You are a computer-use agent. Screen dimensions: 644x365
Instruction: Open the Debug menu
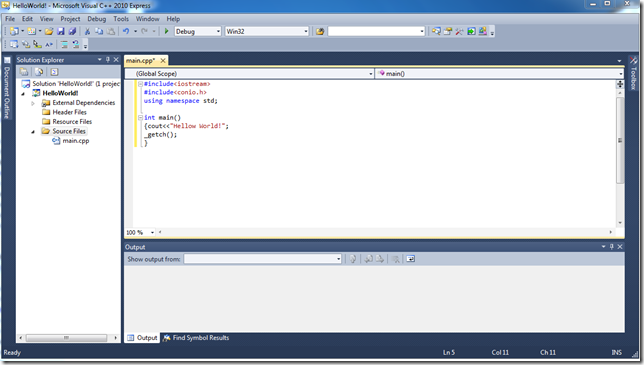(97, 19)
